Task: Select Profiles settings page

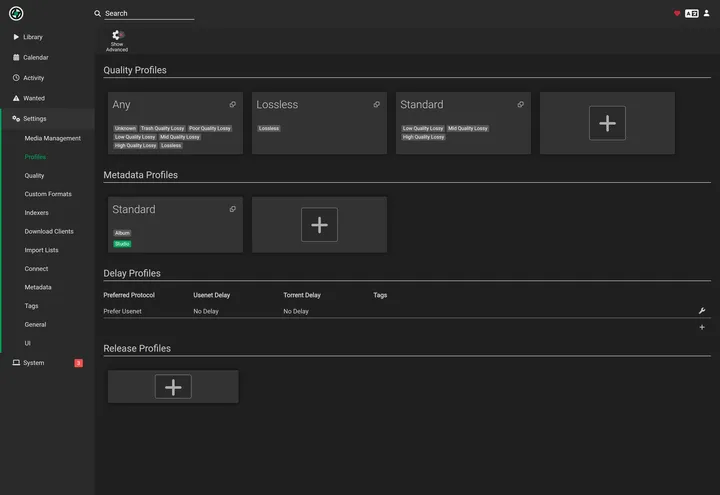Action: (35, 157)
